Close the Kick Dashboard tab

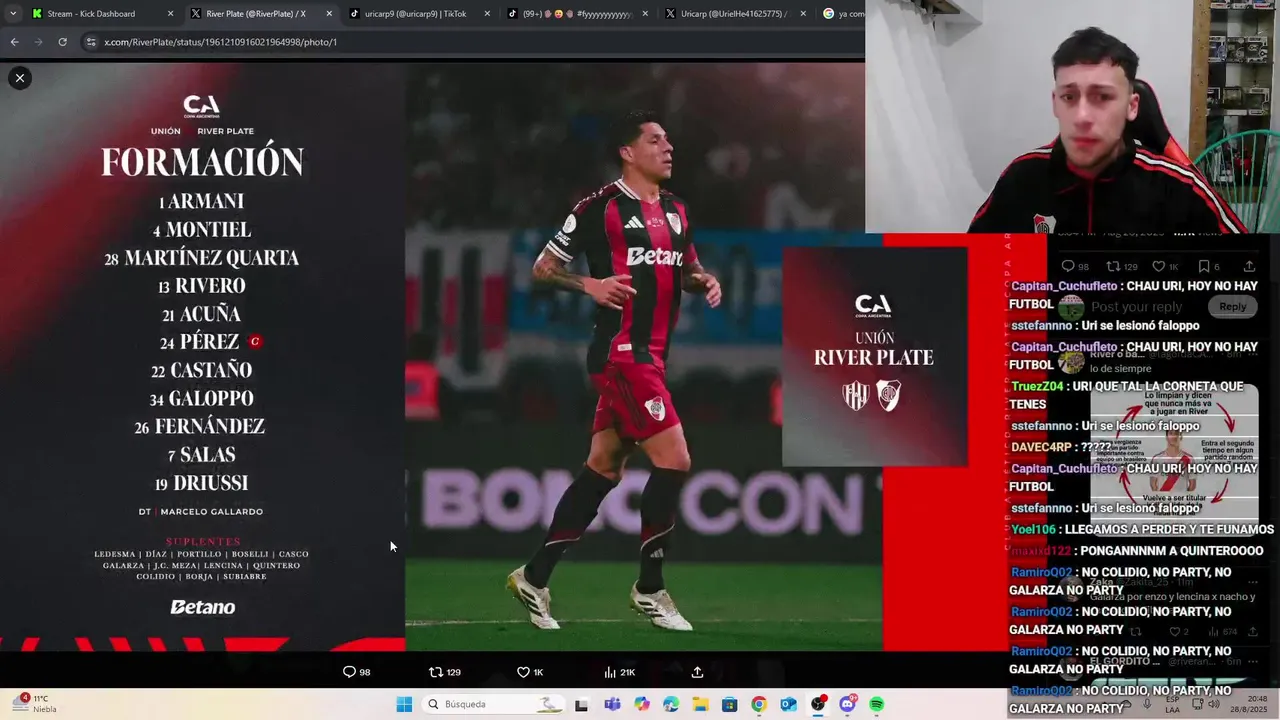(170, 14)
